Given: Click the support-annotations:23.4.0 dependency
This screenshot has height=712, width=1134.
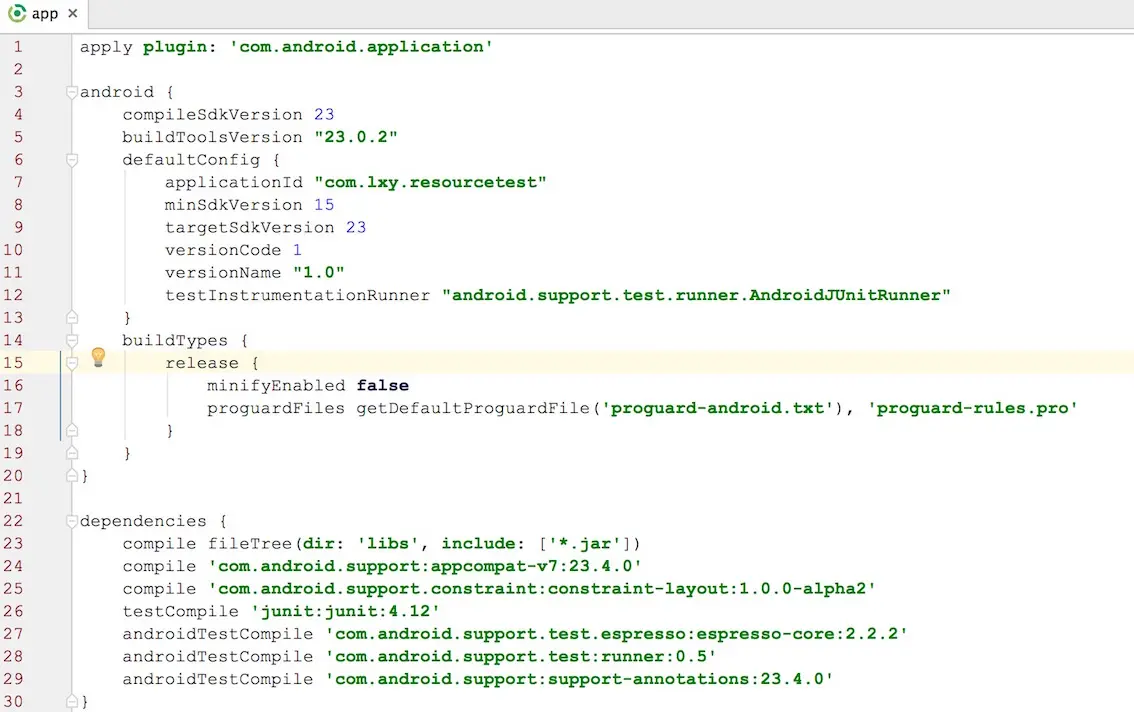Looking at the screenshot, I should tap(579, 679).
